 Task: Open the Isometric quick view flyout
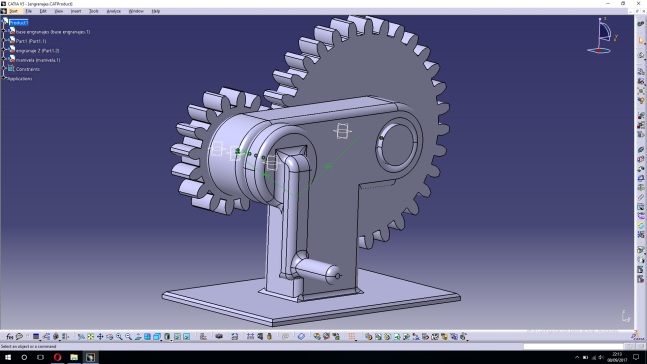coord(157,337)
